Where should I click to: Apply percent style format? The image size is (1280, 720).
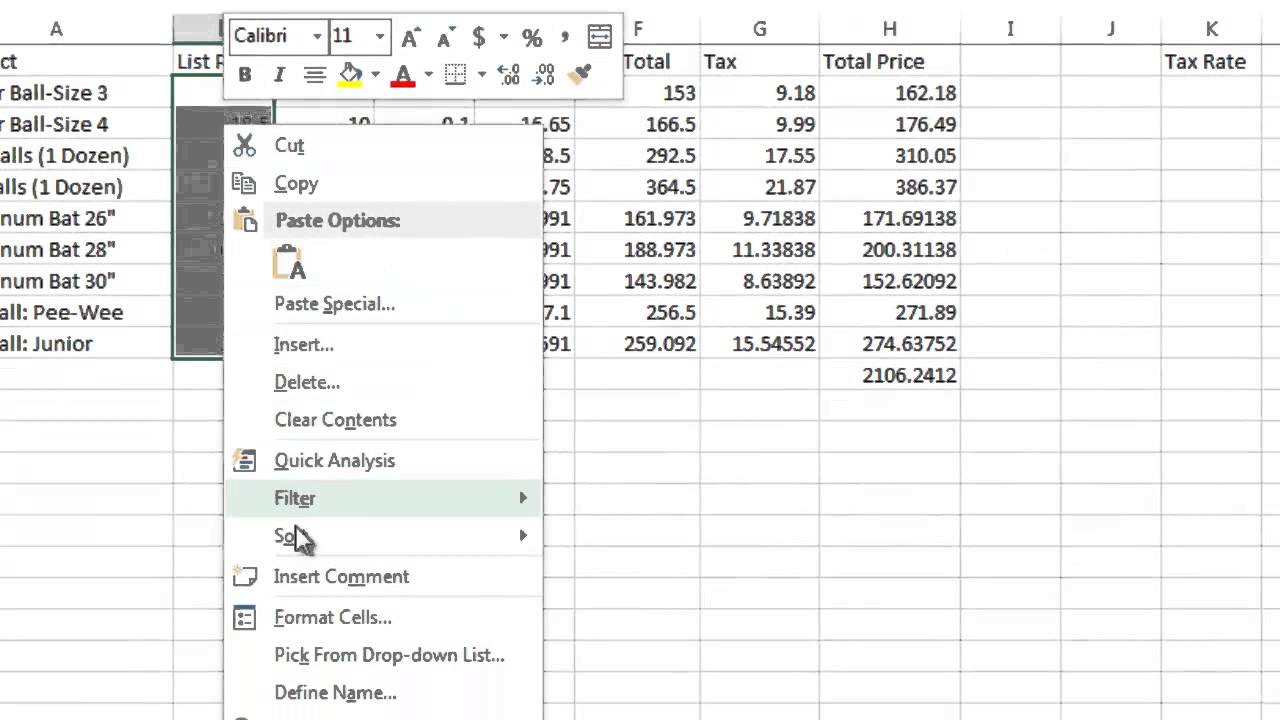(x=532, y=38)
